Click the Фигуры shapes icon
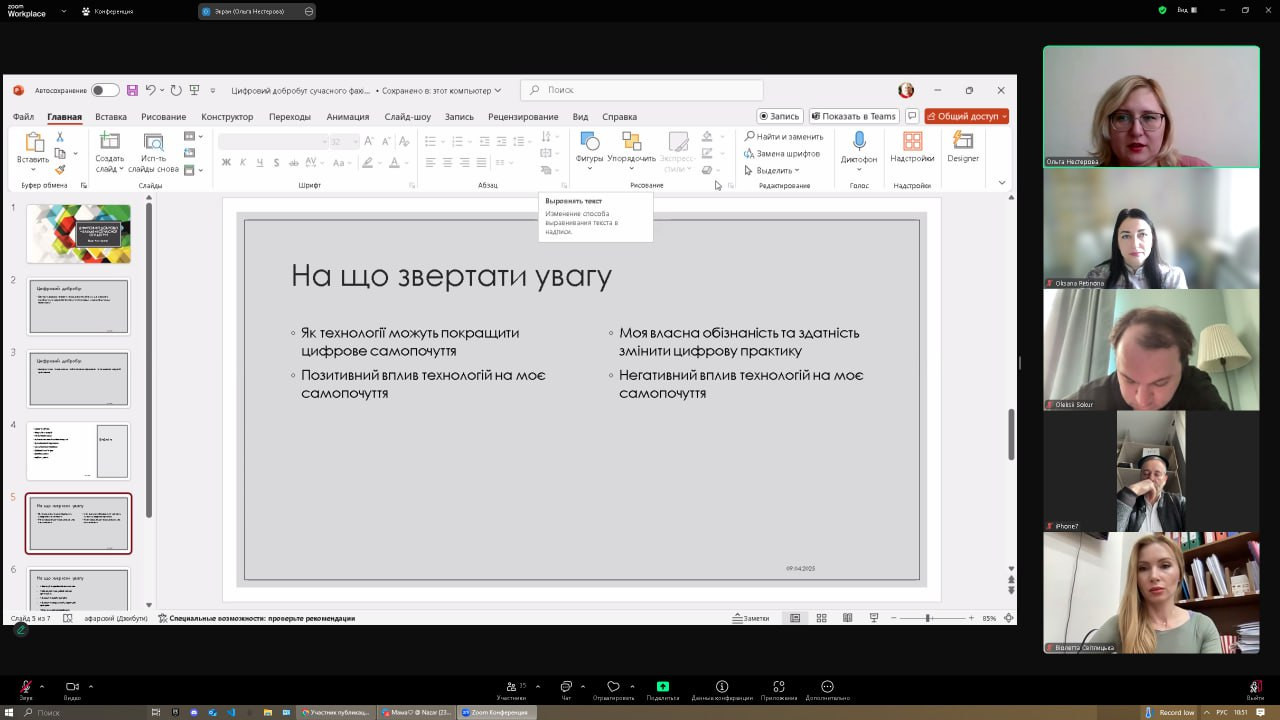 (589, 142)
